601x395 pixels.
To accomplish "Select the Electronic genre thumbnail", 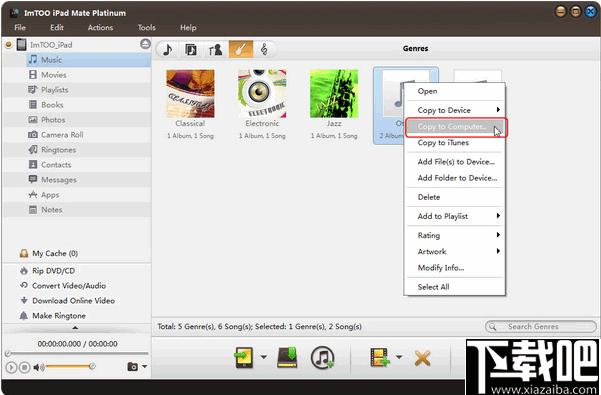I will (262, 93).
